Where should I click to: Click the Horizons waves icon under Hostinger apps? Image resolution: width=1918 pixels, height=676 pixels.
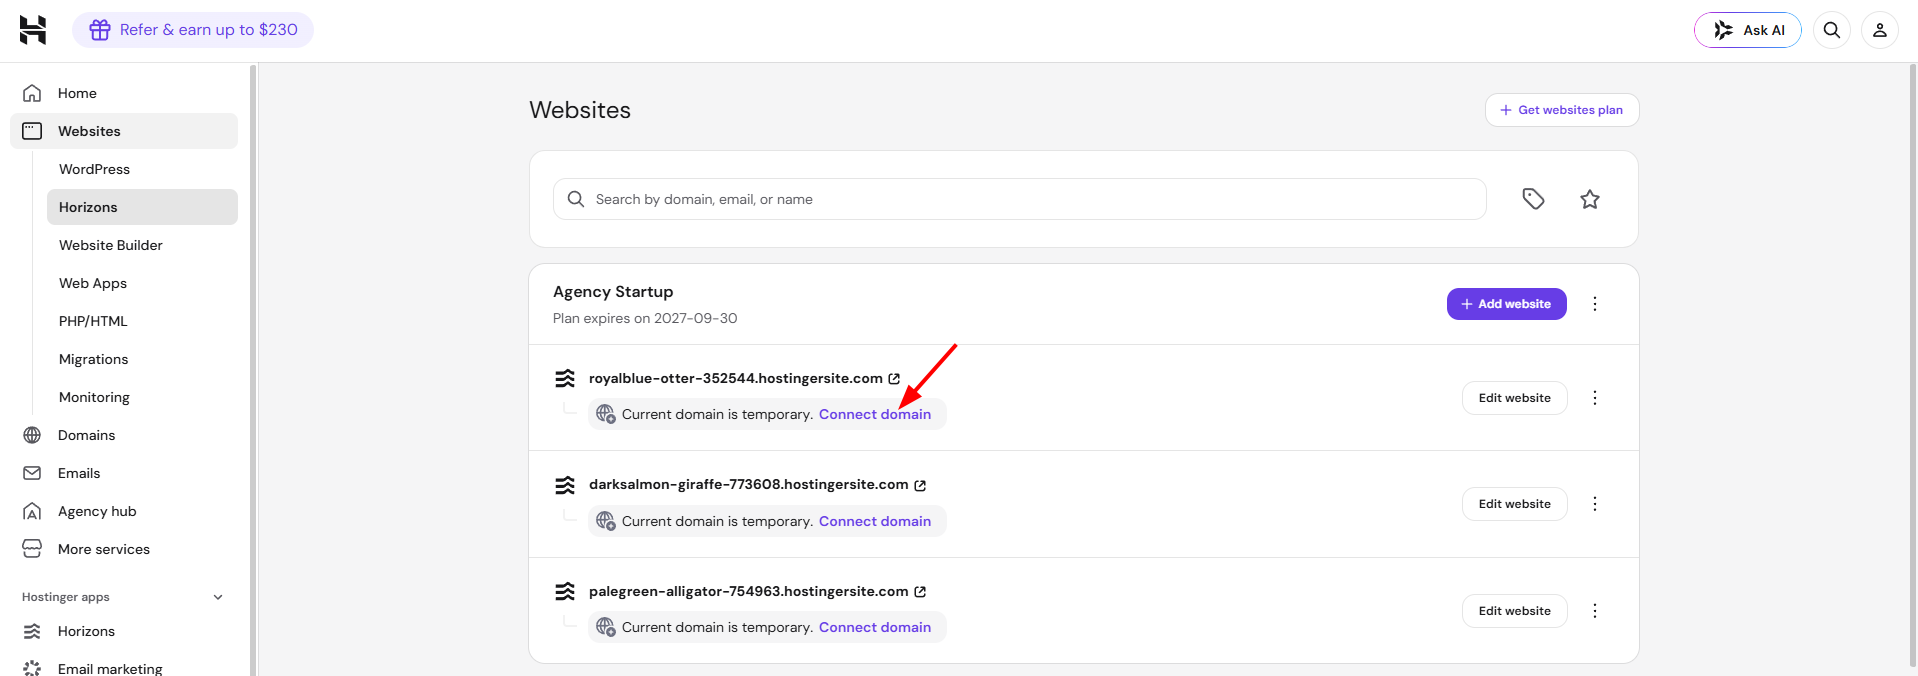[32, 631]
